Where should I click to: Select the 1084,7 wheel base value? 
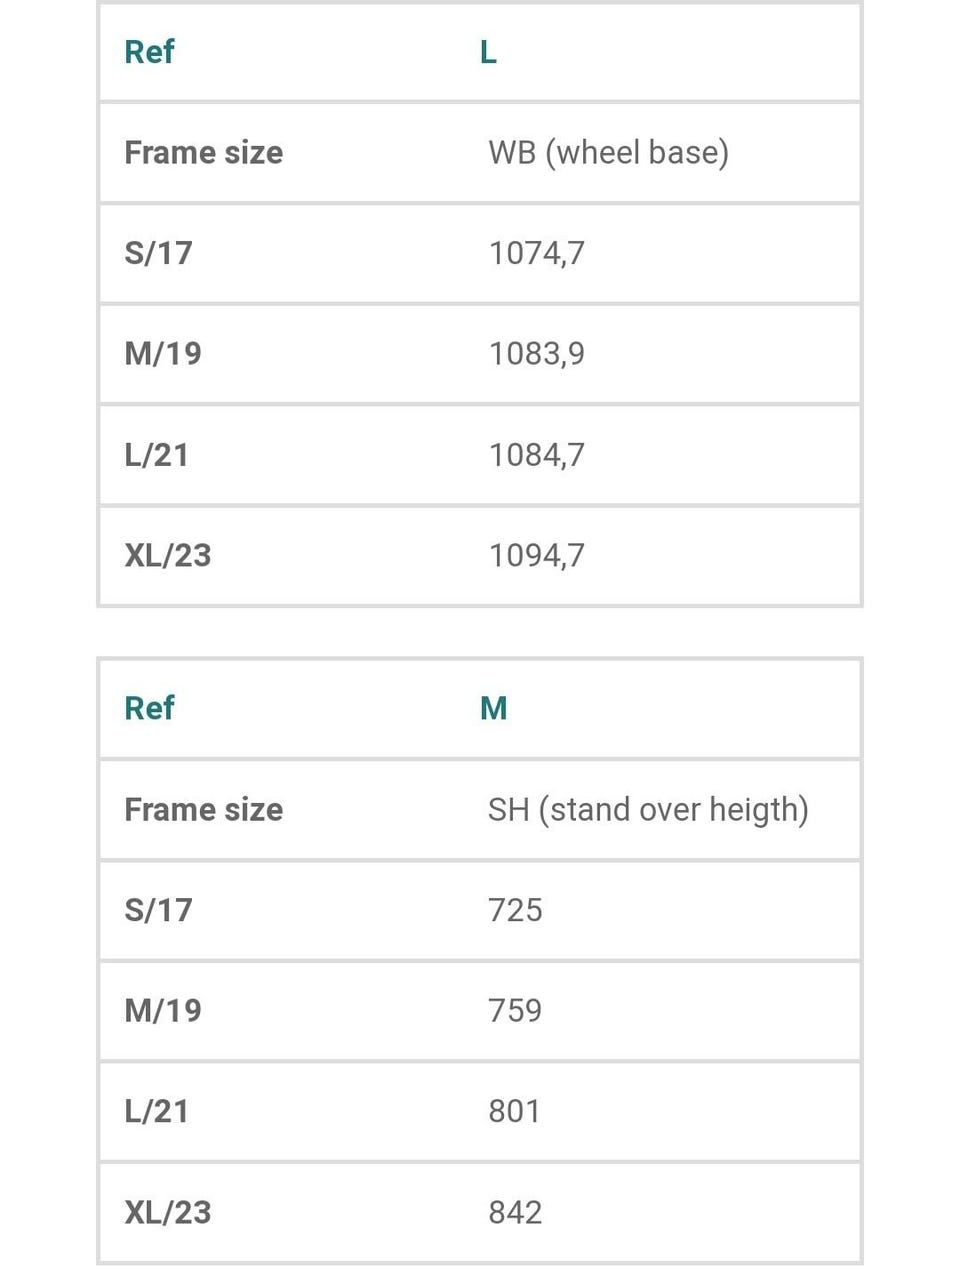(x=536, y=456)
